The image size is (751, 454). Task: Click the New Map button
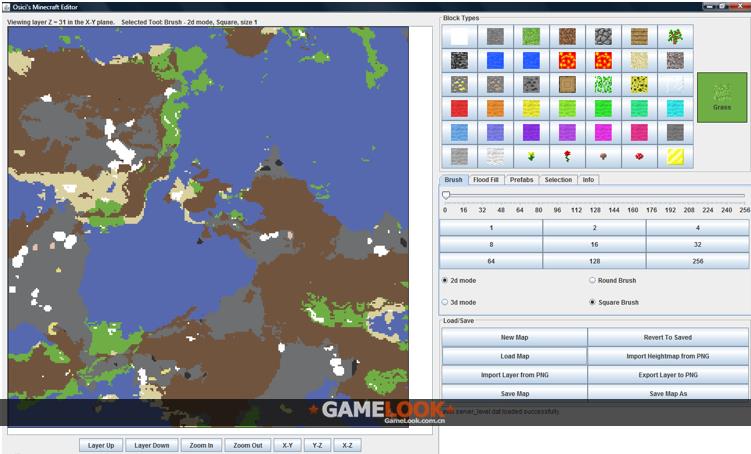click(x=514, y=337)
